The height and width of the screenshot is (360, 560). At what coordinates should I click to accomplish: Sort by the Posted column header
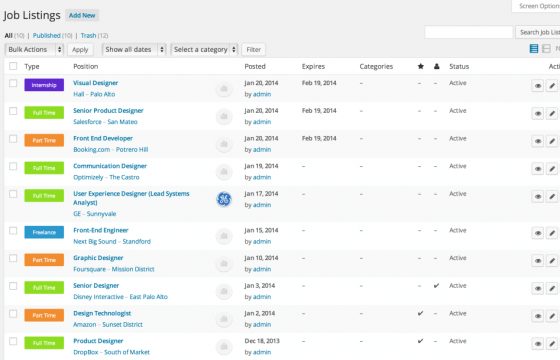coord(255,66)
